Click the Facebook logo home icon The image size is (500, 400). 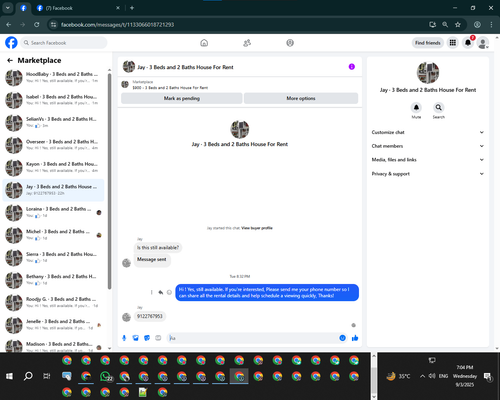click(x=11, y=43)
